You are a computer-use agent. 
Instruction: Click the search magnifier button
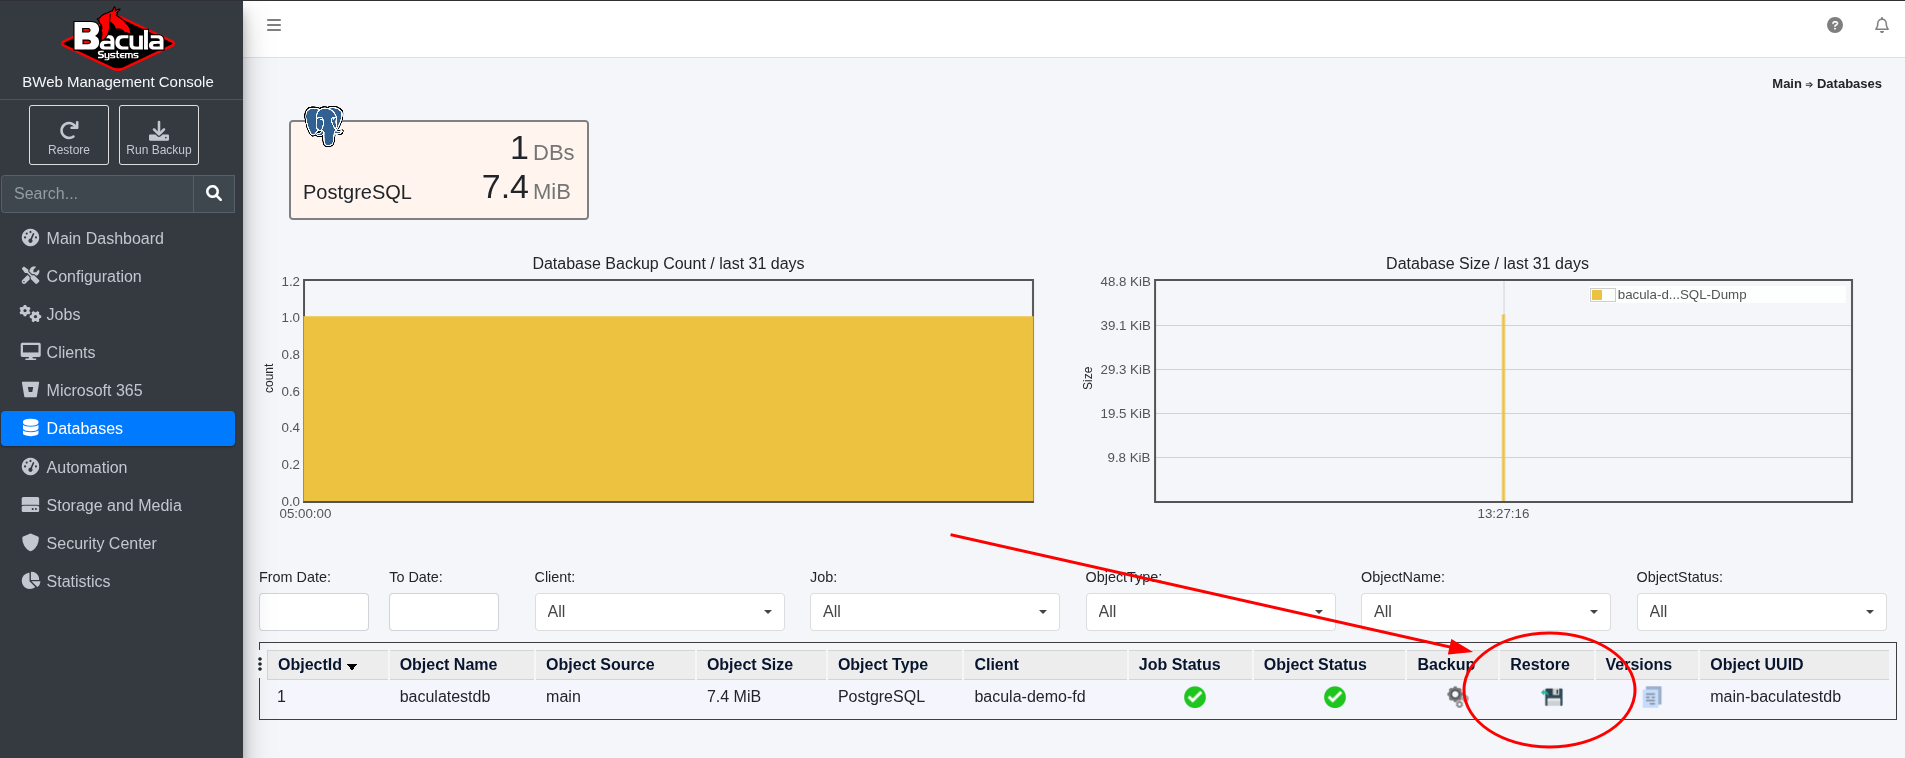click(x=214, y=194)
